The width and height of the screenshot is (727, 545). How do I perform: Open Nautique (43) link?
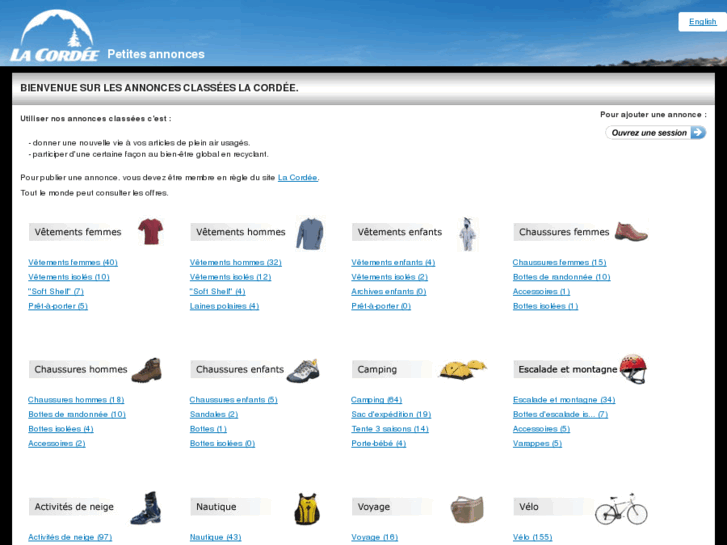(x=216, y=537)
